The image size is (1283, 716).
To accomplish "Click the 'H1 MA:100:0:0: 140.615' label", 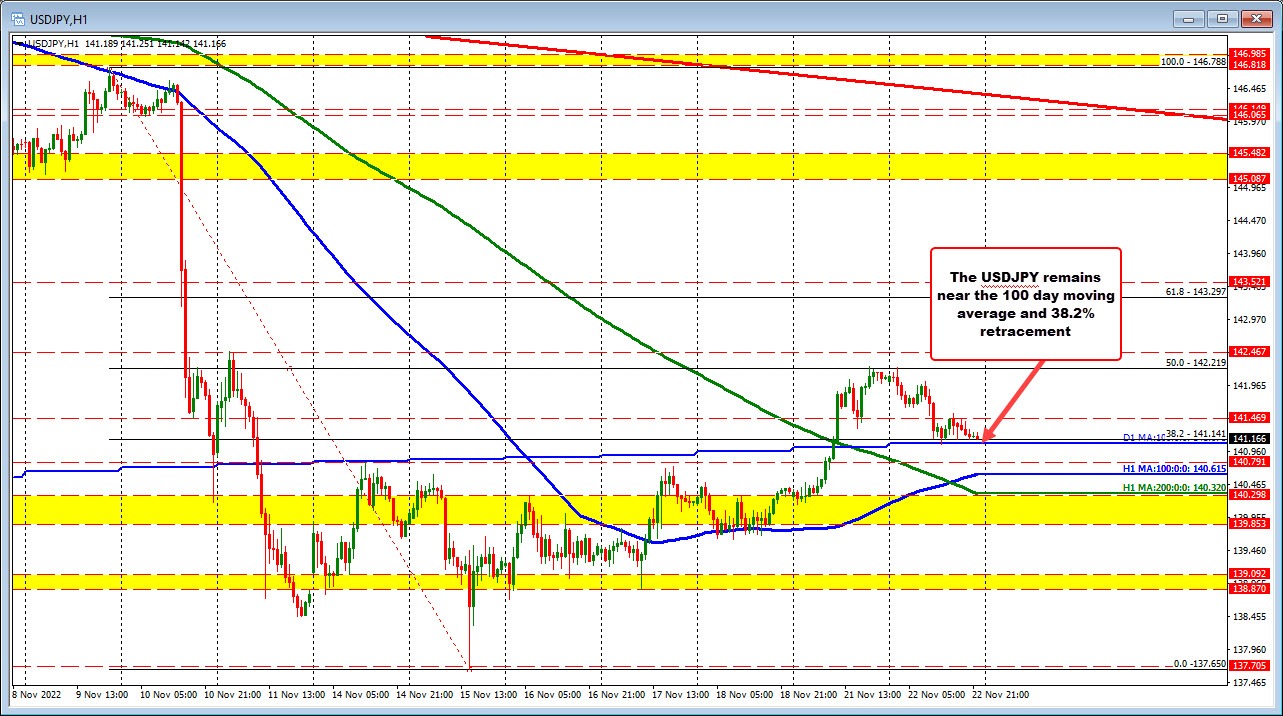I will tap(1173, 468).
